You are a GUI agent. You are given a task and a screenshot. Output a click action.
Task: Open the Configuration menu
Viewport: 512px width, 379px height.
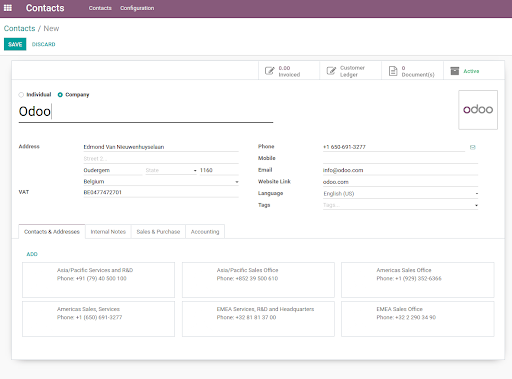tap(137, 8)
